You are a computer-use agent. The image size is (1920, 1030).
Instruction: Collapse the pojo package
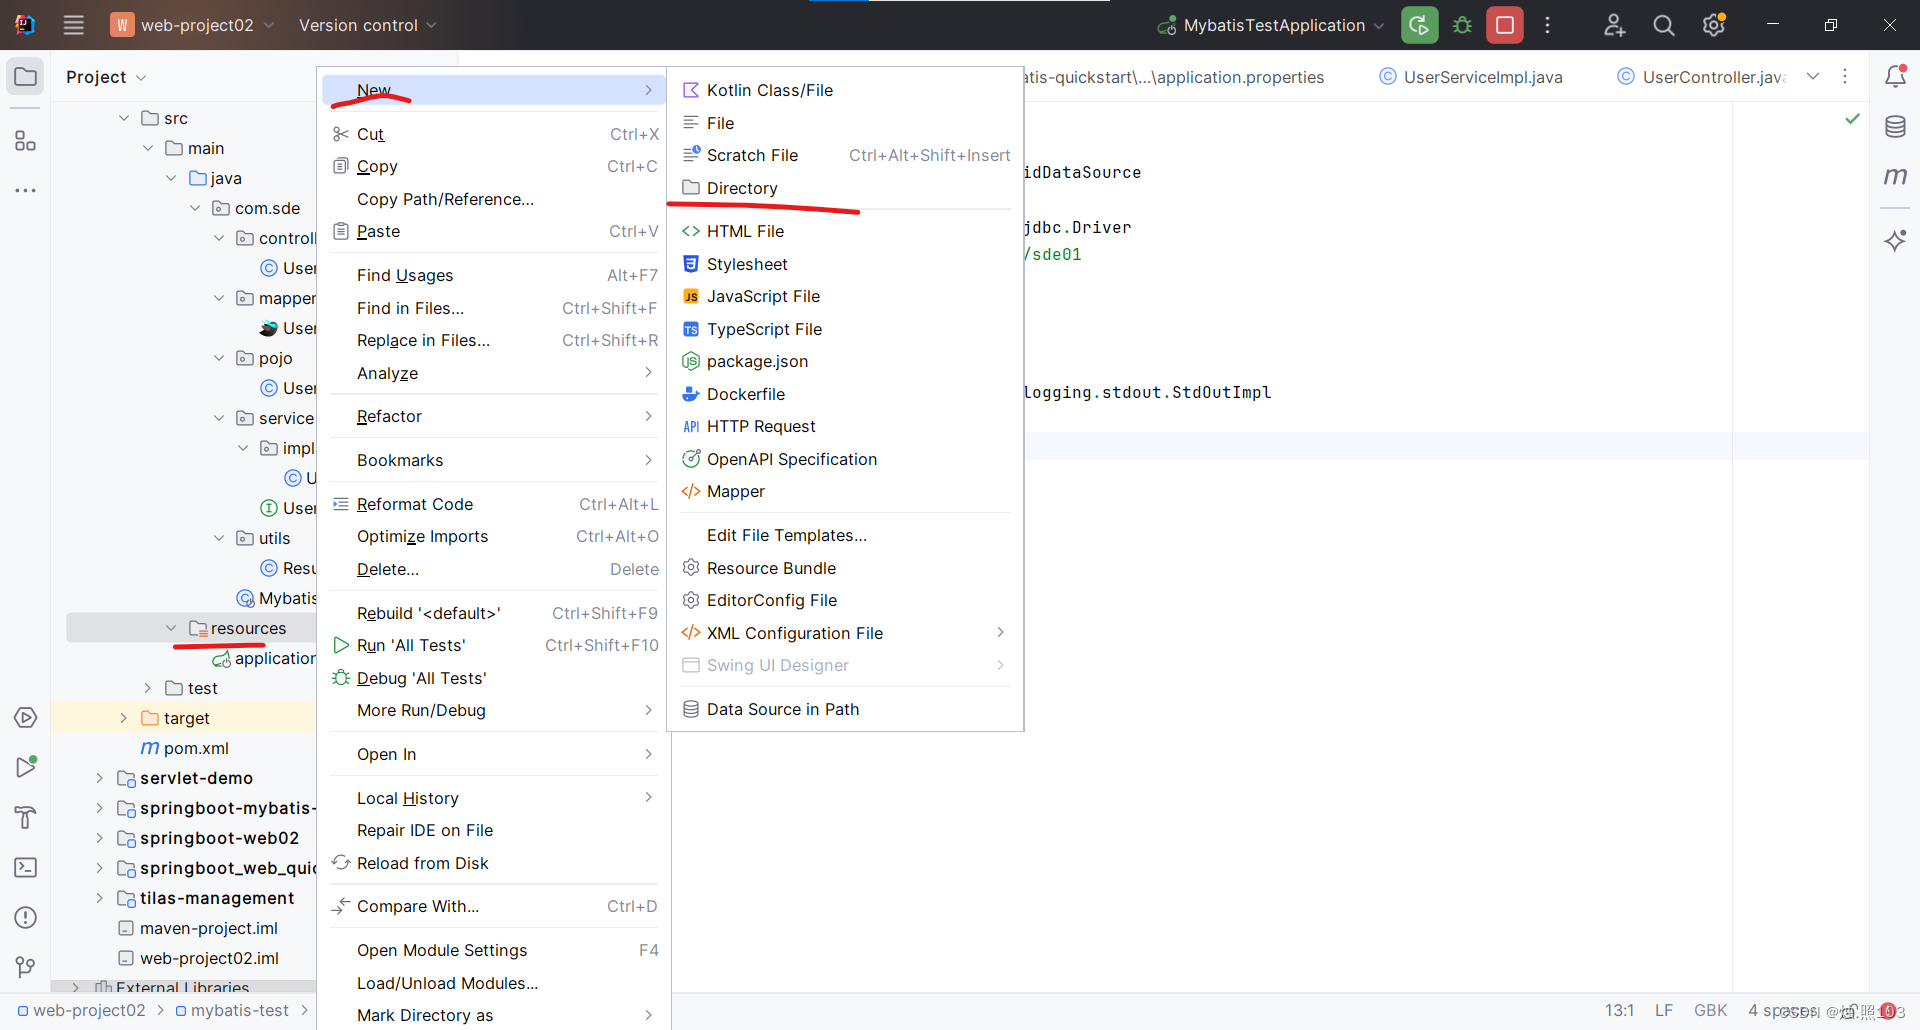point(219,358)
